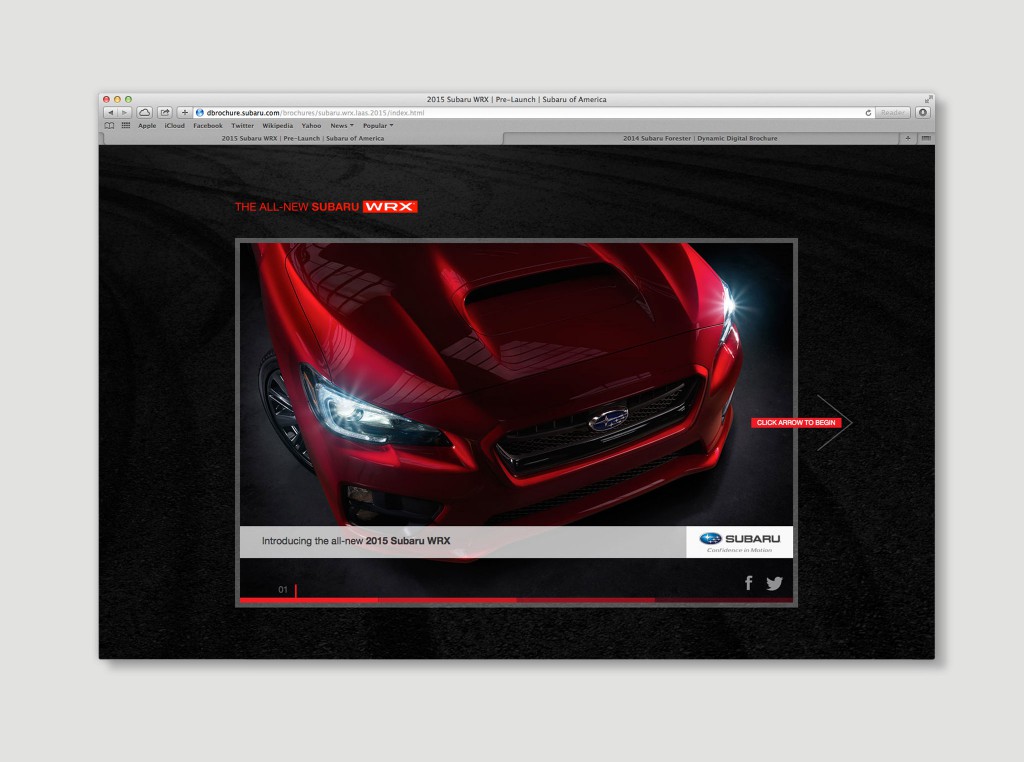Viewport: 1024px width, 762px height.
Task: Share the brochure on Twitter icon
Action: pos(775,583)
